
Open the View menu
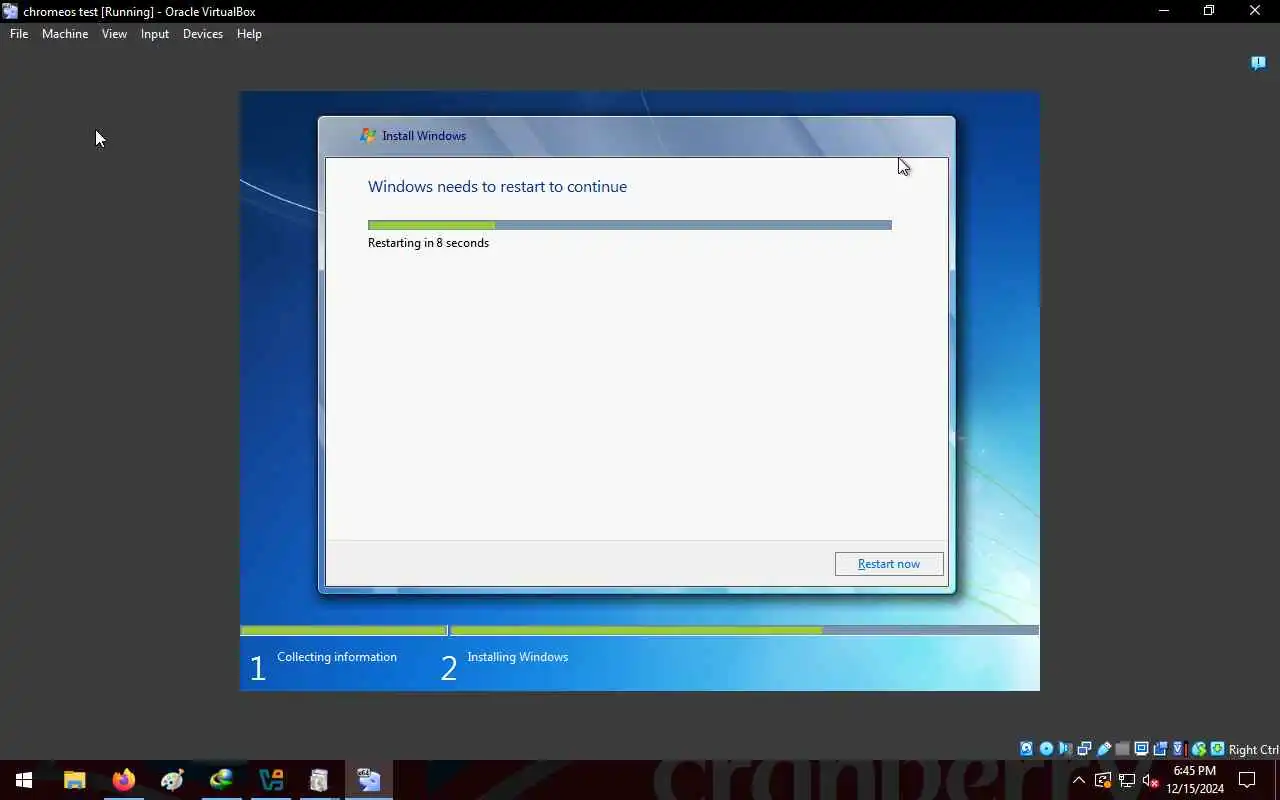pyautogui.click(x=114, y=34)
